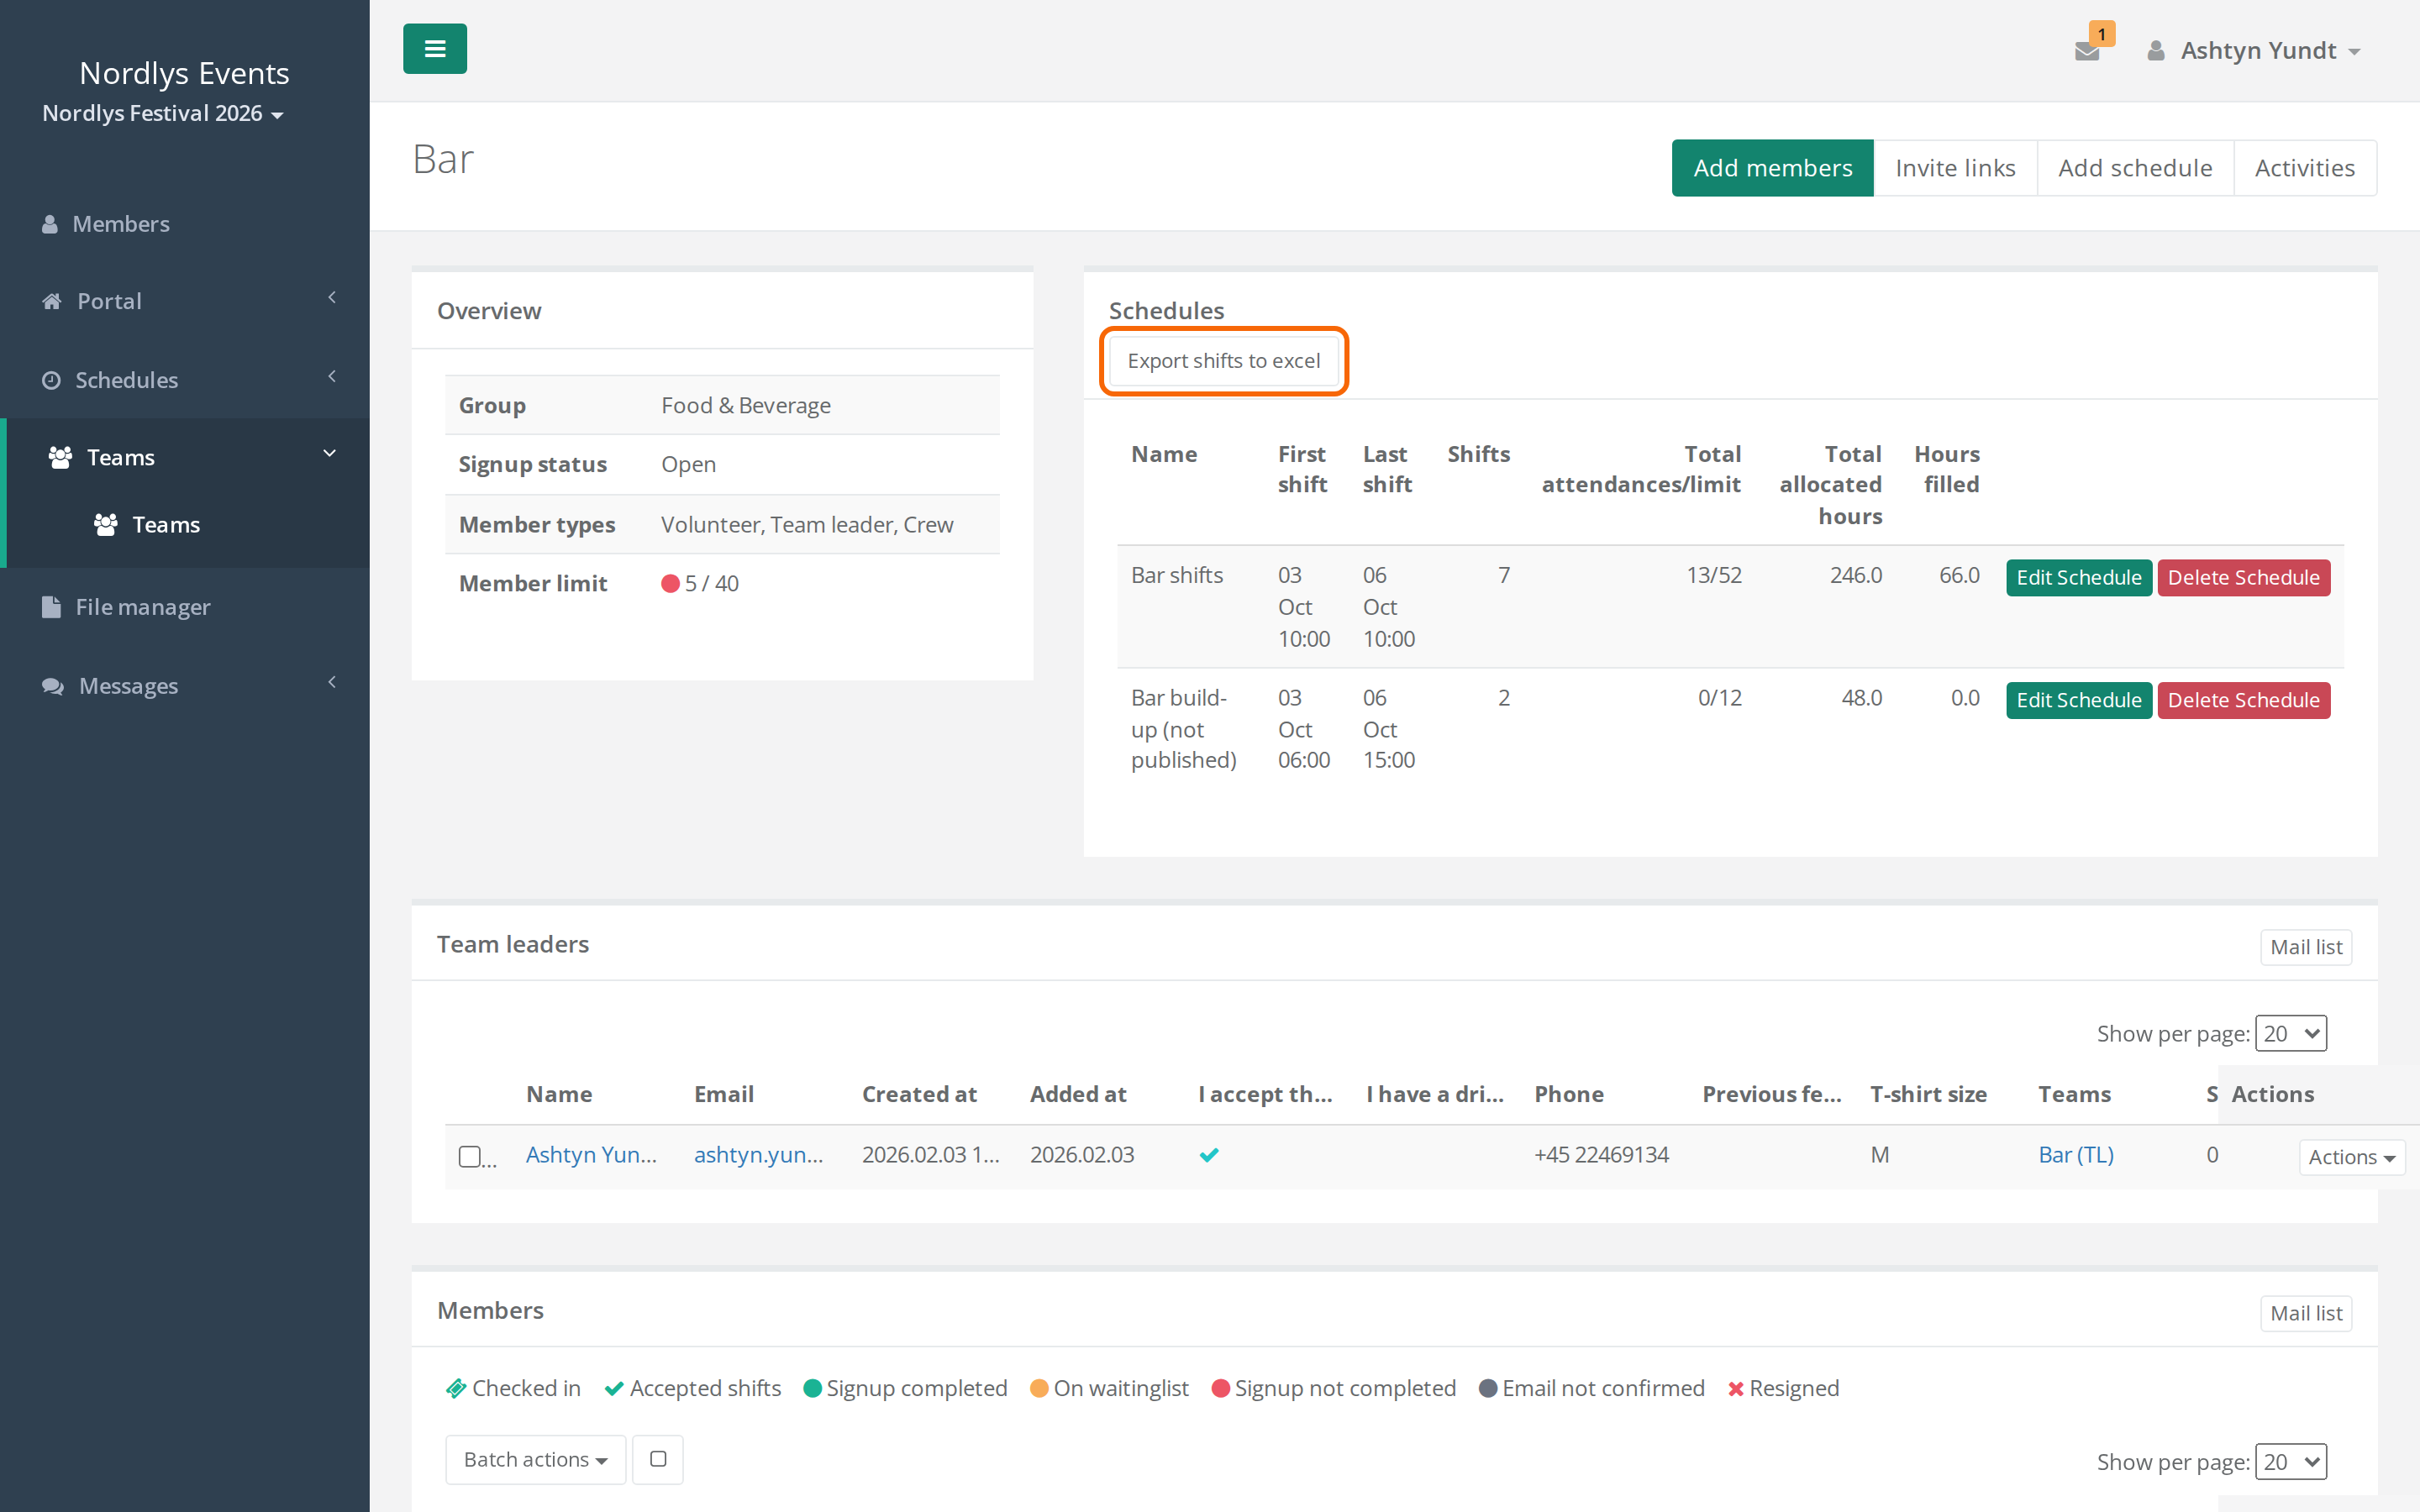Collapse the Teams sidebar section
Viewport: 2420px width, 1512px height.
point(185,457)
